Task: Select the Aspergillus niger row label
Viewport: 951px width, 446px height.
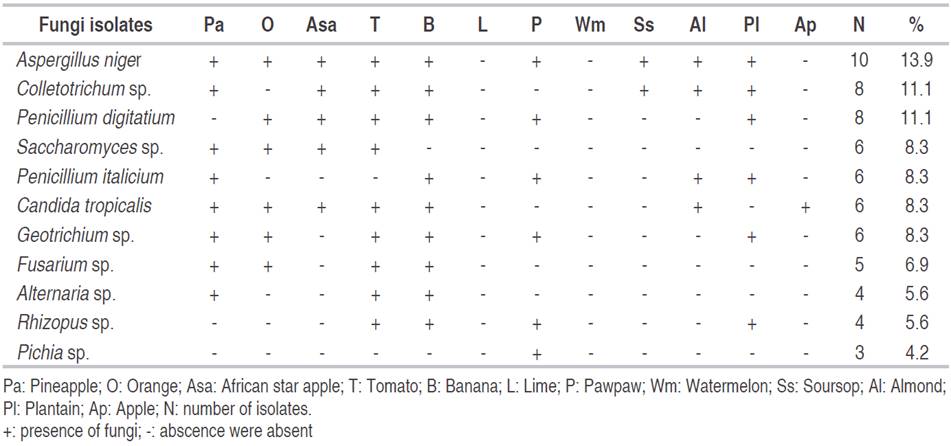Action: tap(76, 60)
